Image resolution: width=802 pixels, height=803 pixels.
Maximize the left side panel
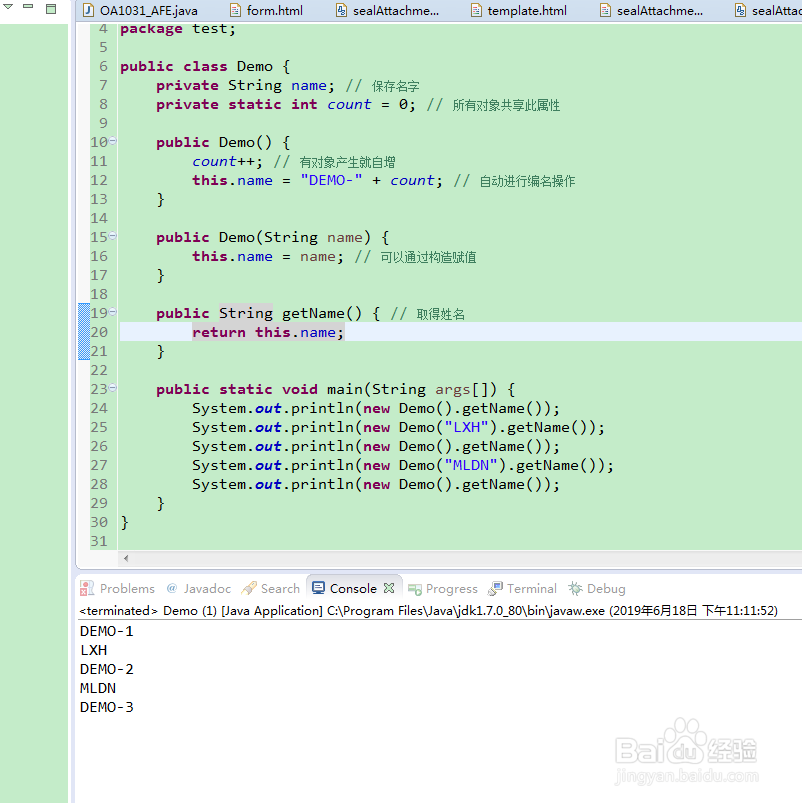(51, 9)
